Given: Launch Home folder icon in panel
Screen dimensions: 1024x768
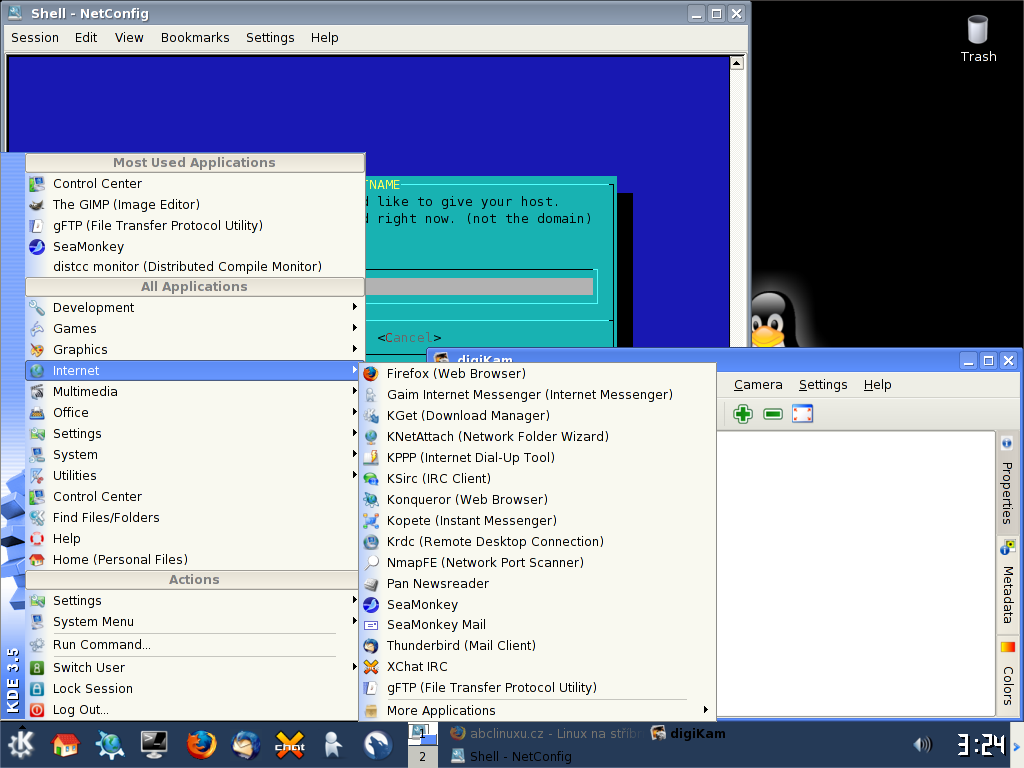Looking at the screenshot, I should 65,744.
